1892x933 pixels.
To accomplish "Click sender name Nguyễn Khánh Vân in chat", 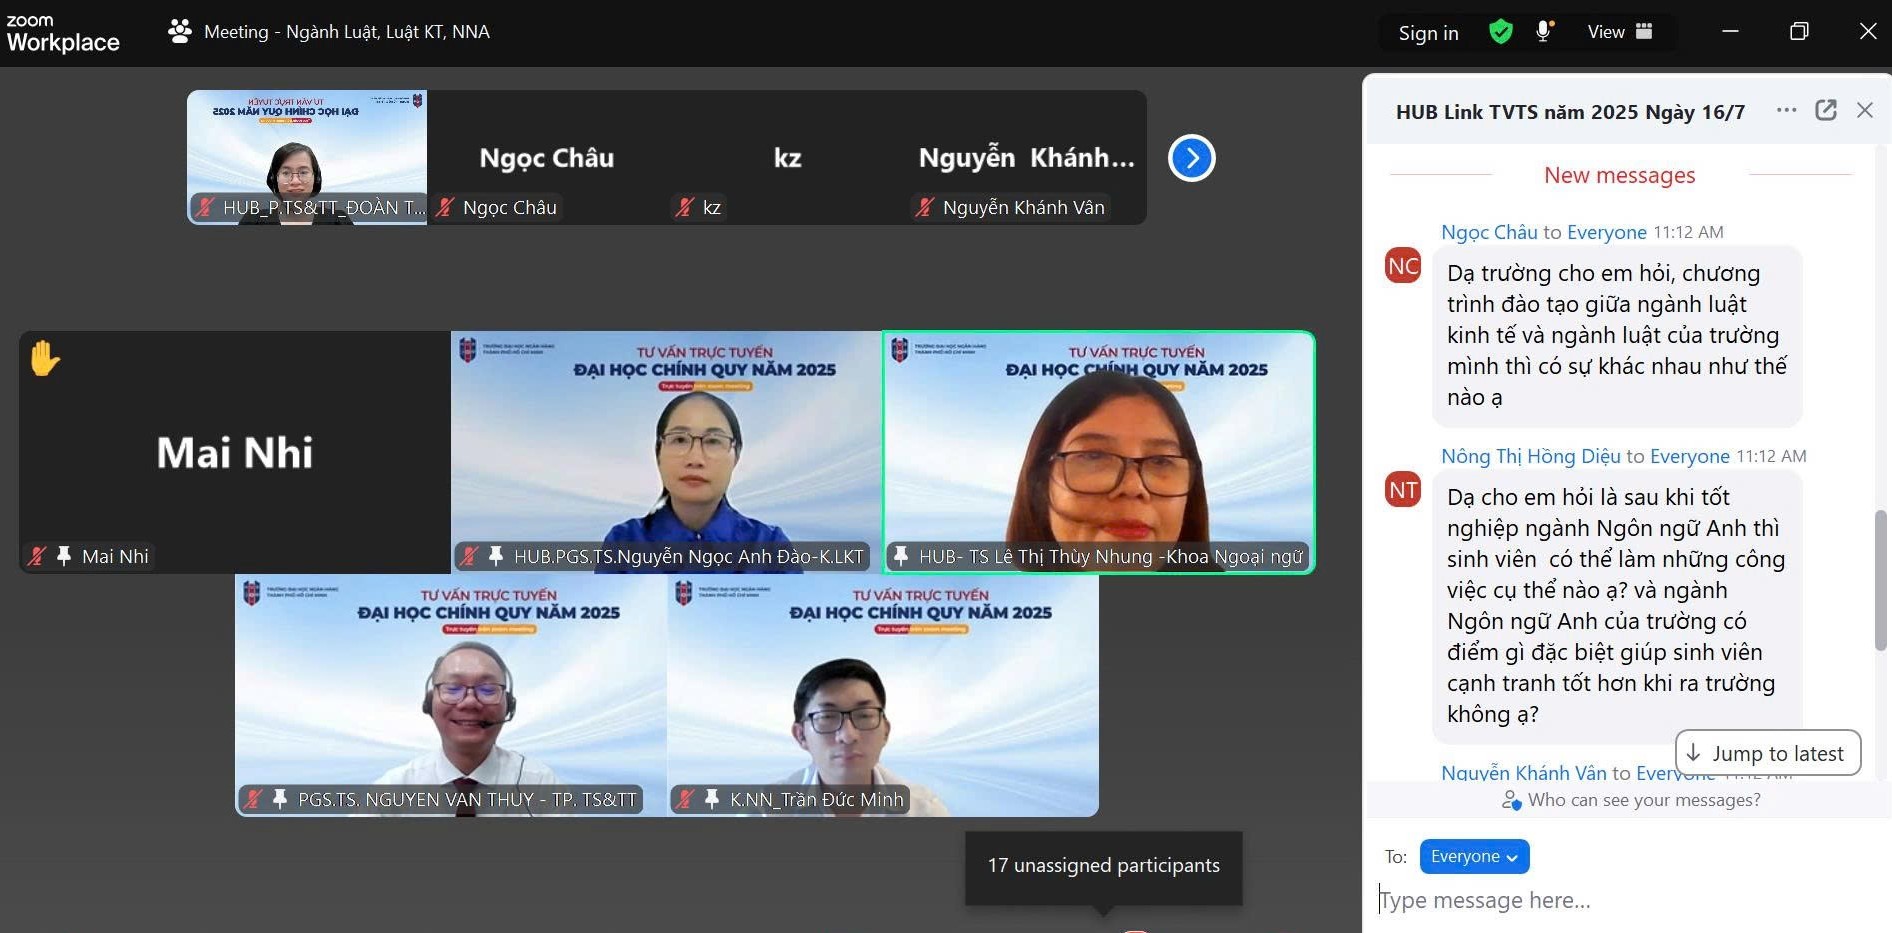I will pos(1523,772).
